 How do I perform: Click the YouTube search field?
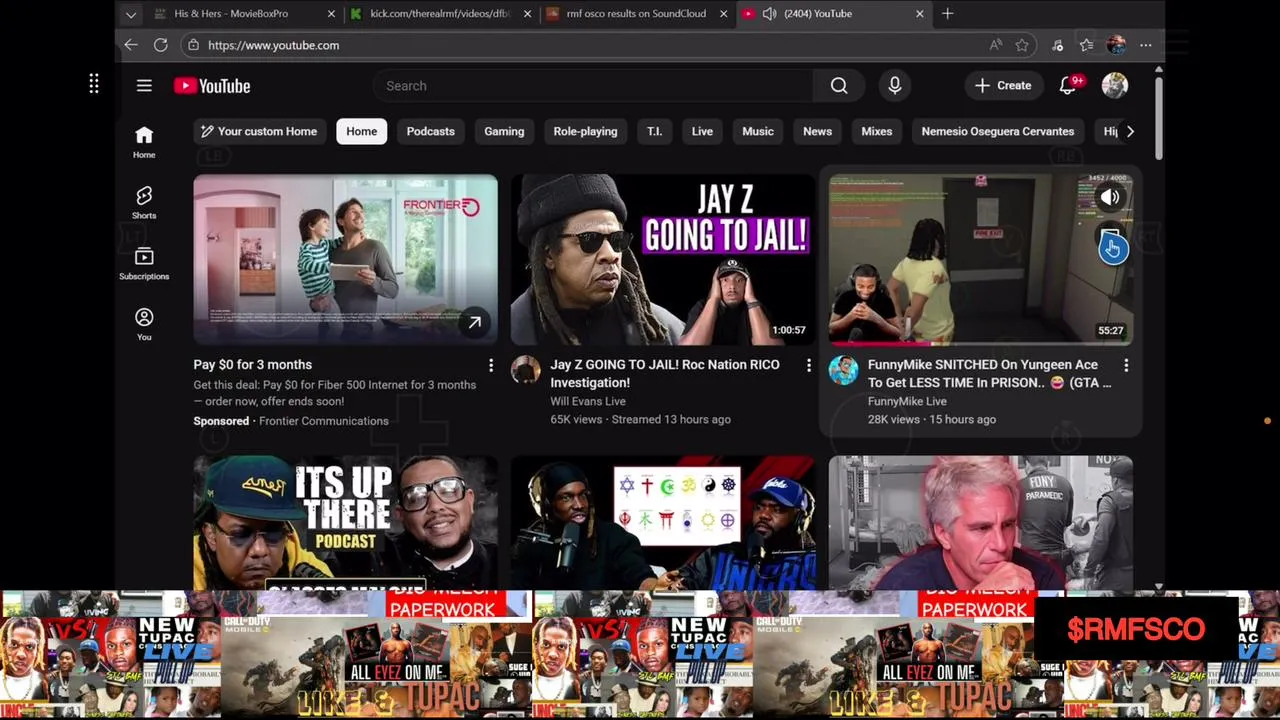tap(593, 86)
